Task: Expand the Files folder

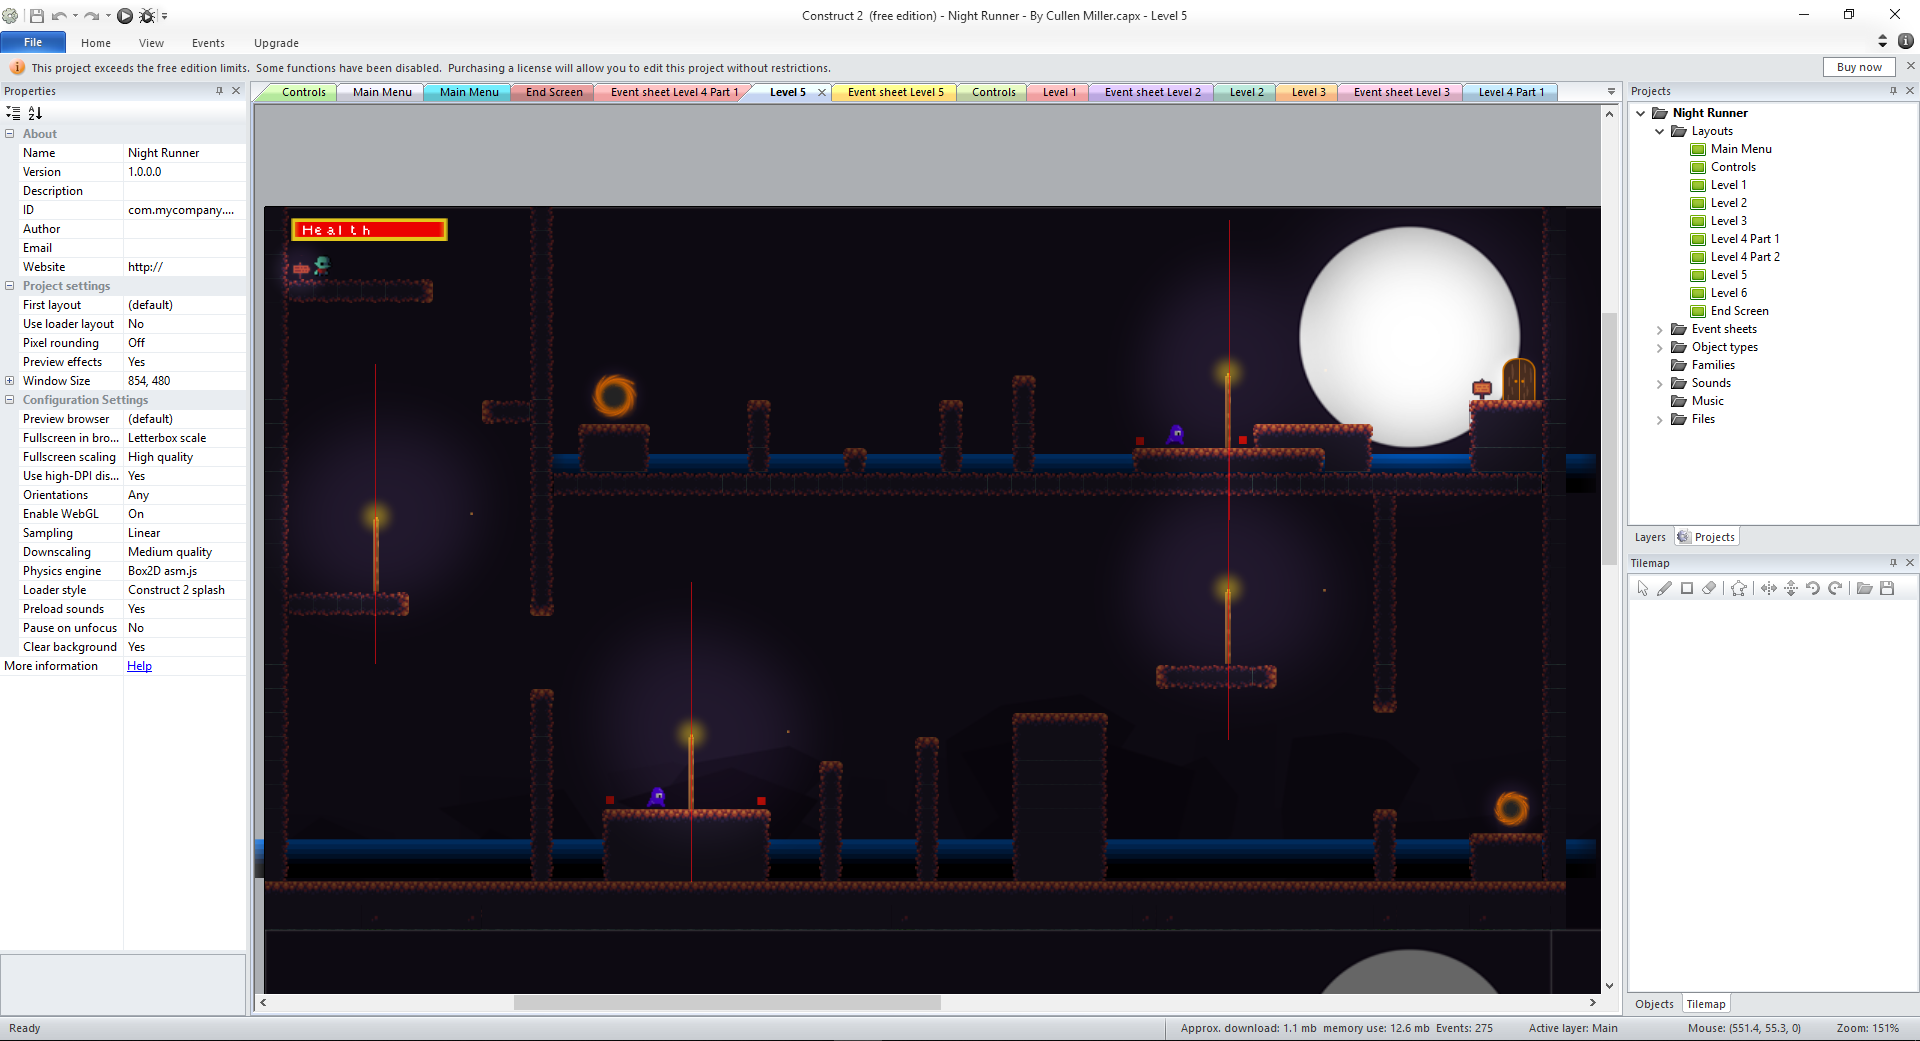Action: (x=1660, y=419)
